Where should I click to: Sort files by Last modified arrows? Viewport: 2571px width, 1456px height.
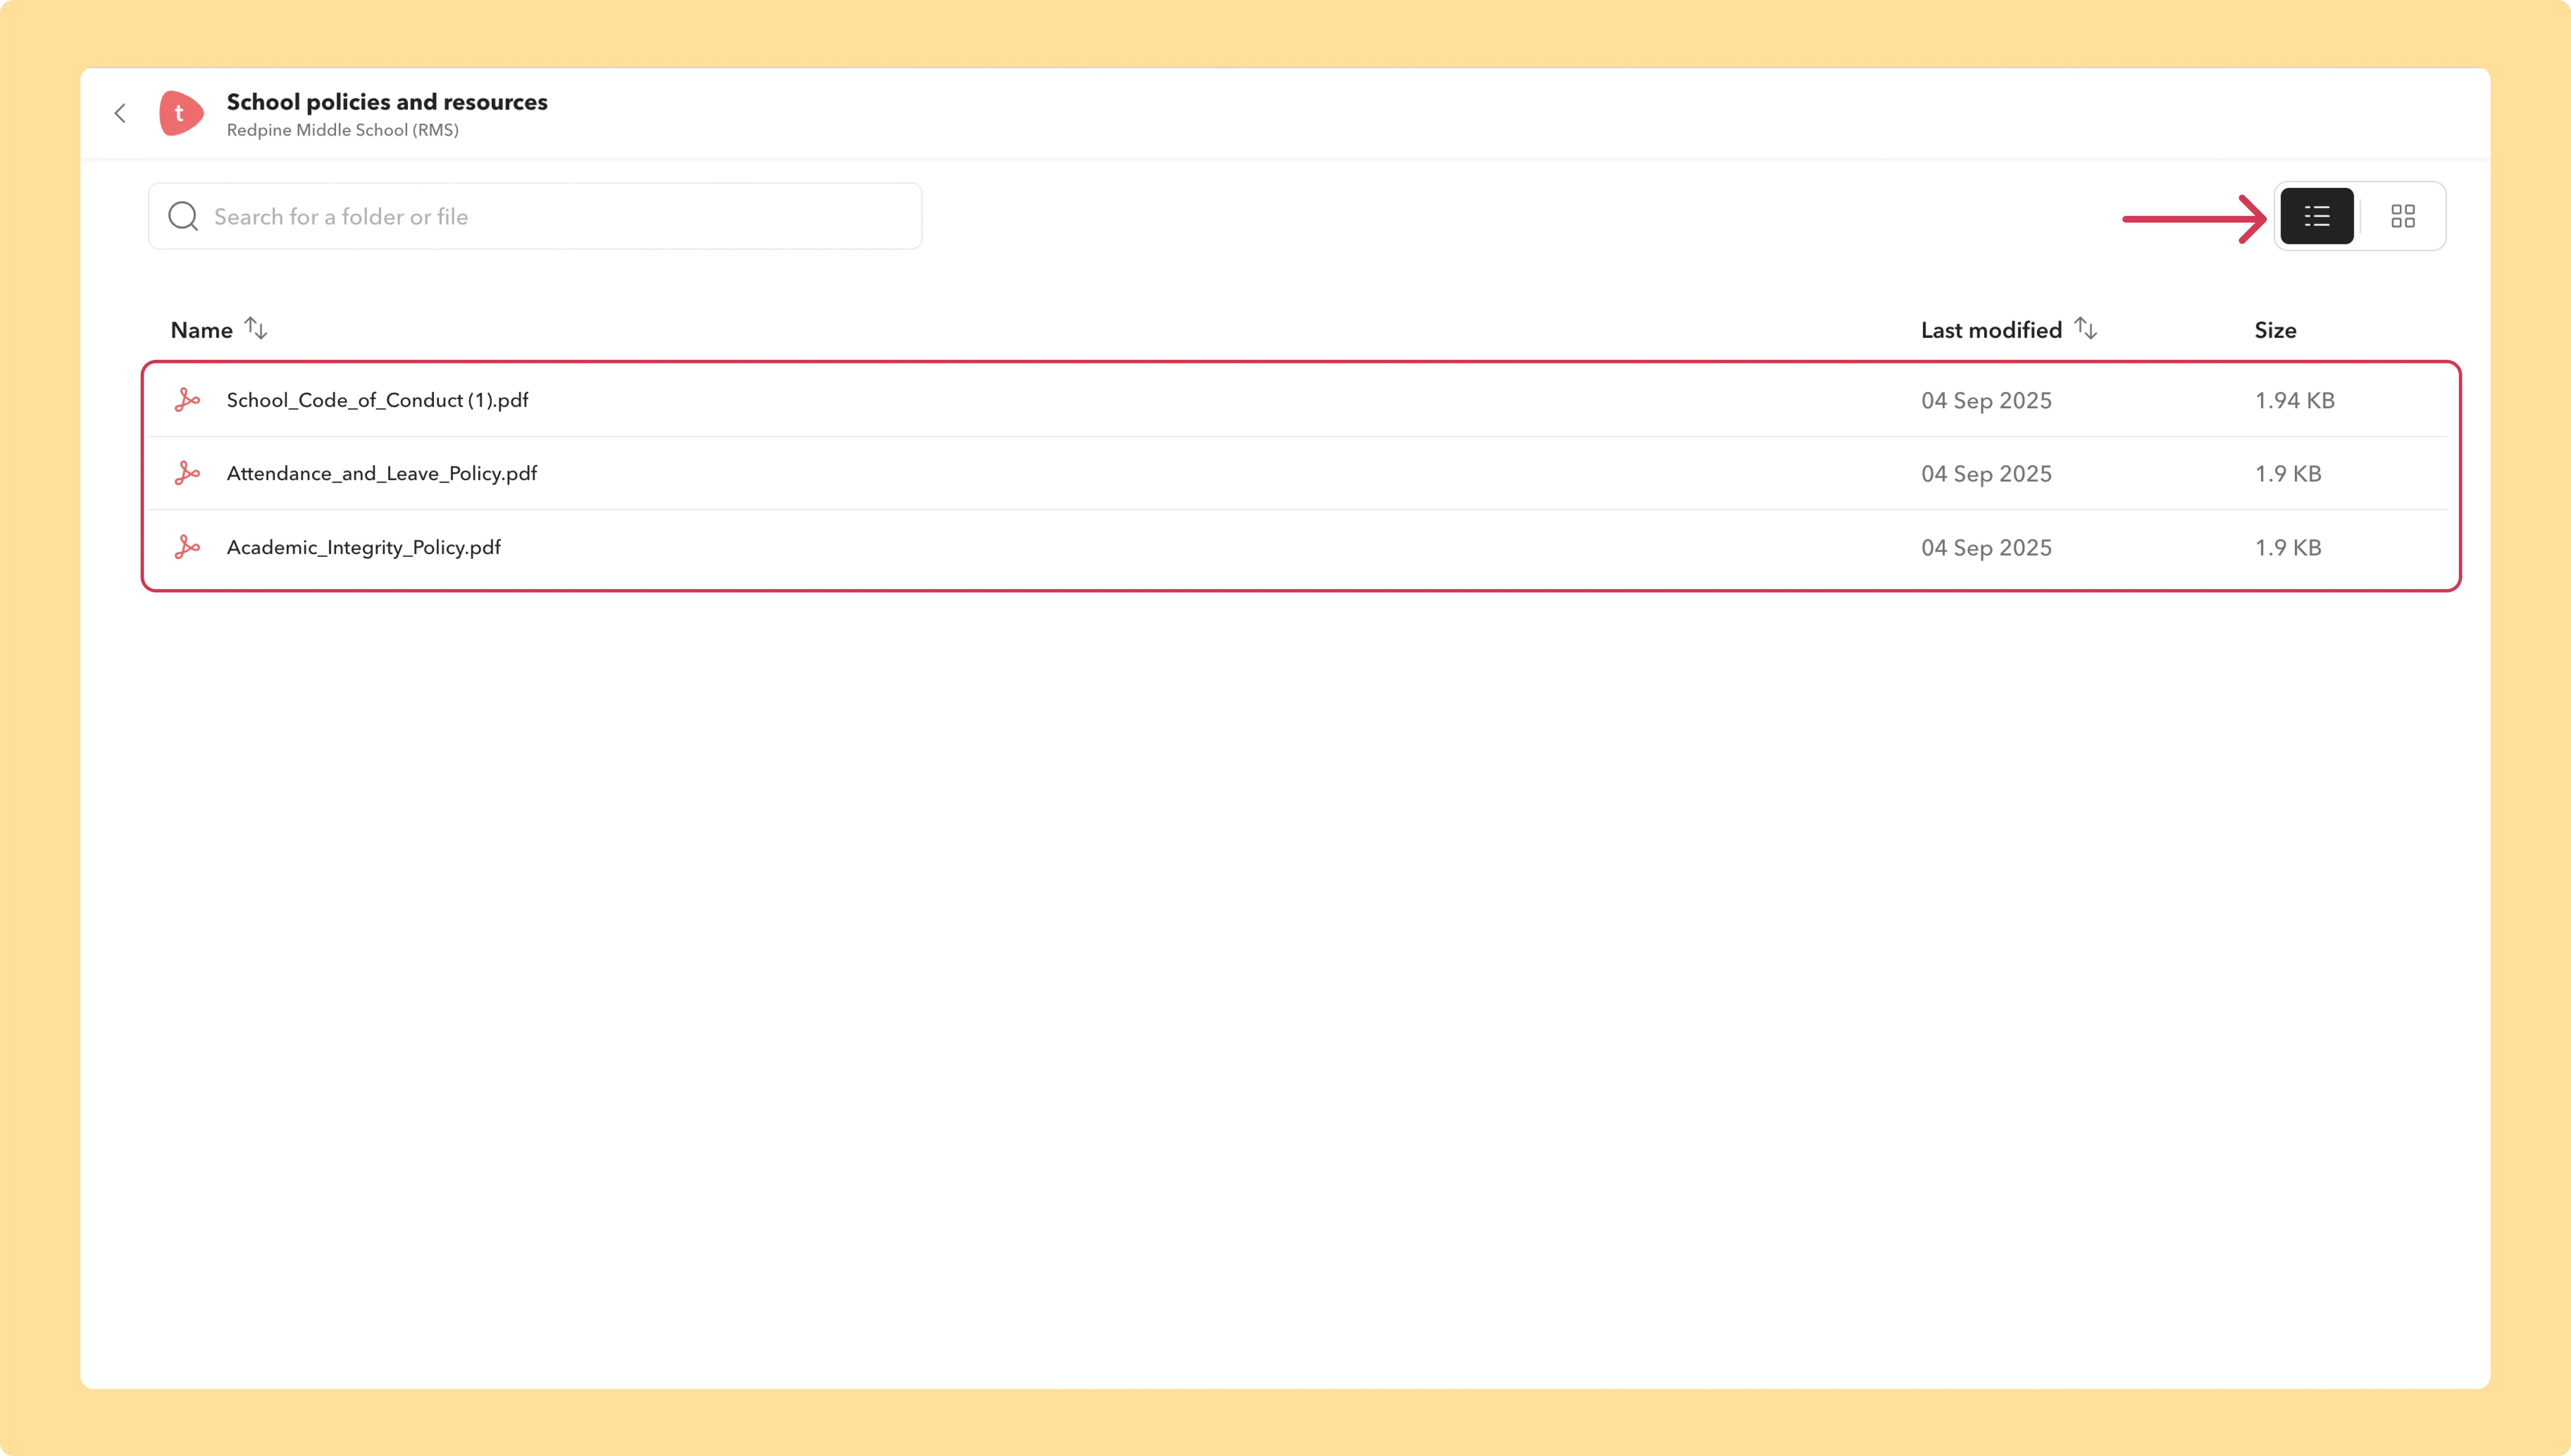point(2085,329)
